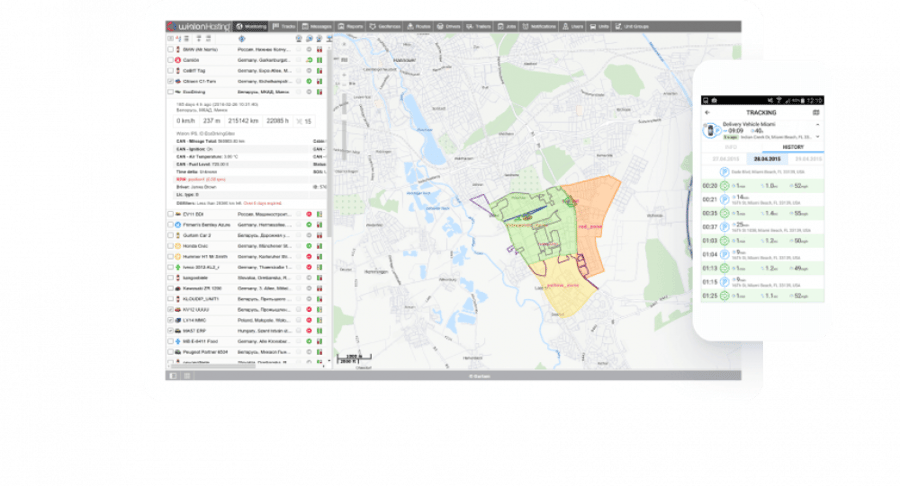This screenshot has height=486, width=900.
Task: Open the 00:20 trip entry on phone
Action: pos(762,186)
